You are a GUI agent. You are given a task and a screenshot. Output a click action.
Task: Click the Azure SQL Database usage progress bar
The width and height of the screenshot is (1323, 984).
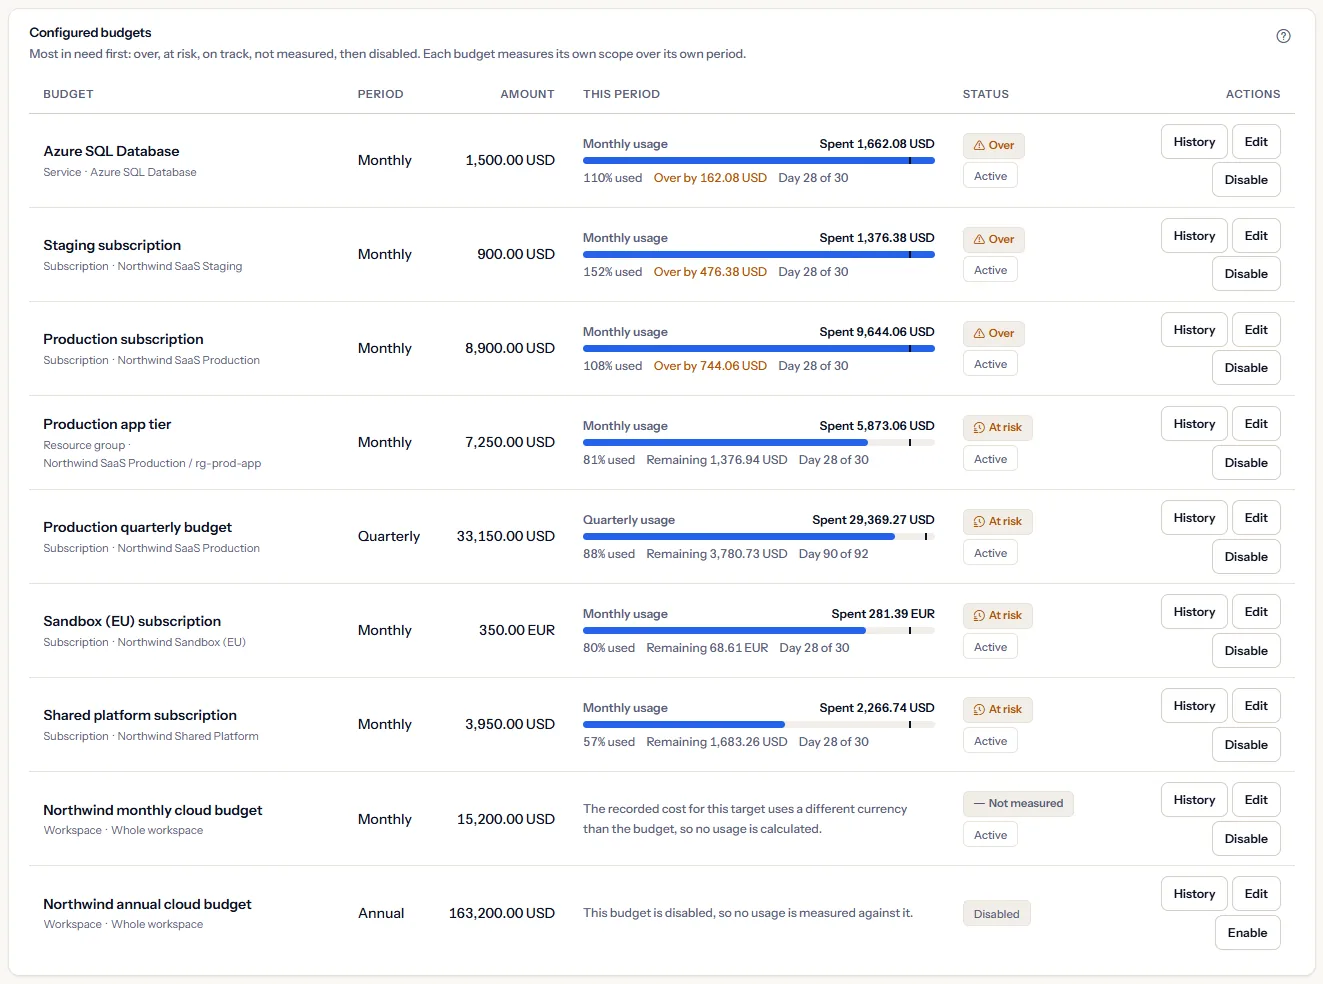[759, 160]
